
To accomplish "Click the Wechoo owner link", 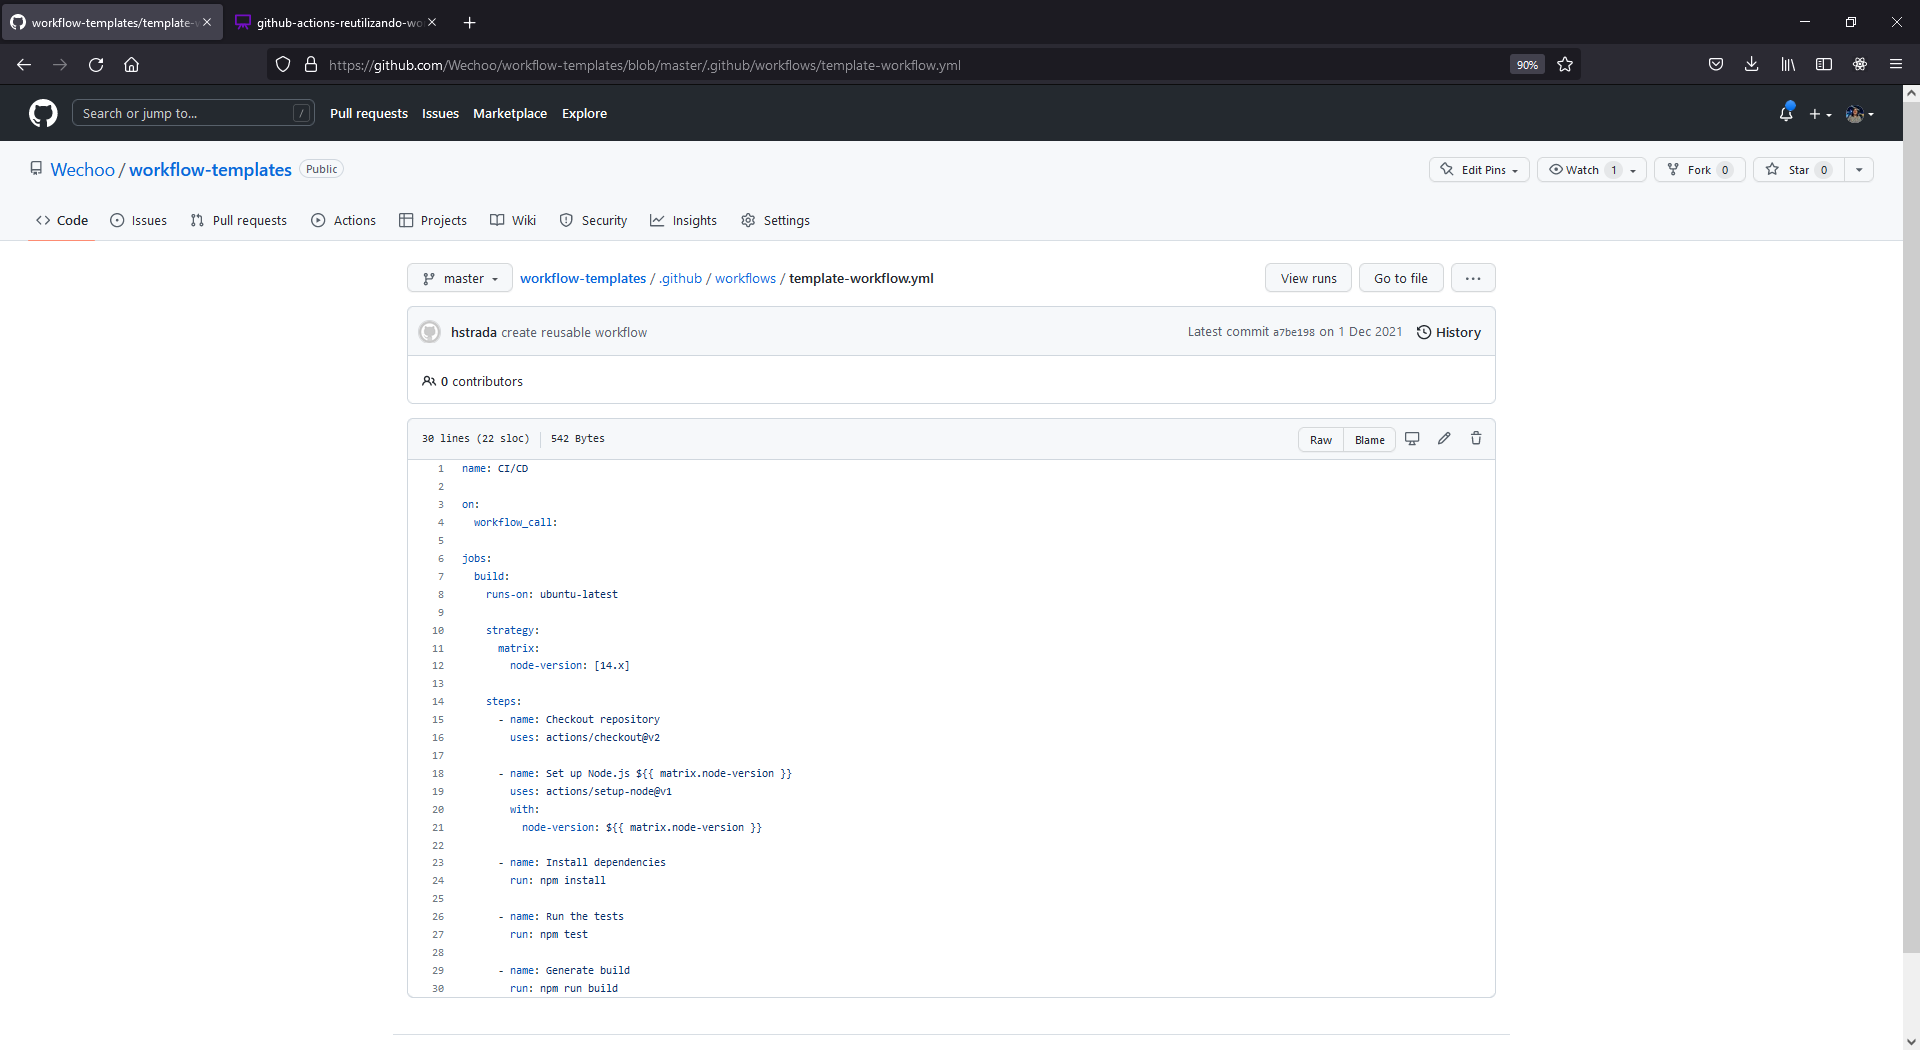I will pyautogui.click(x=82, y=170).
